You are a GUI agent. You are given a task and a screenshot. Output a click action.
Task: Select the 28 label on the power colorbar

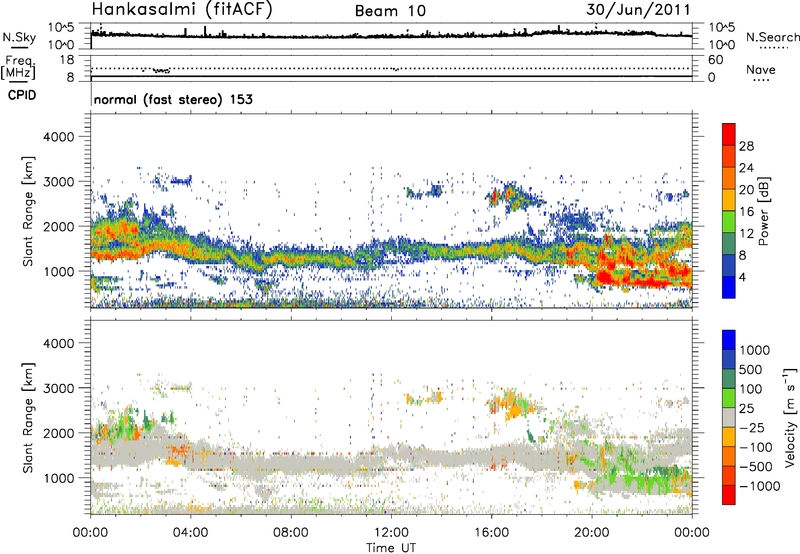coord(746,146)
